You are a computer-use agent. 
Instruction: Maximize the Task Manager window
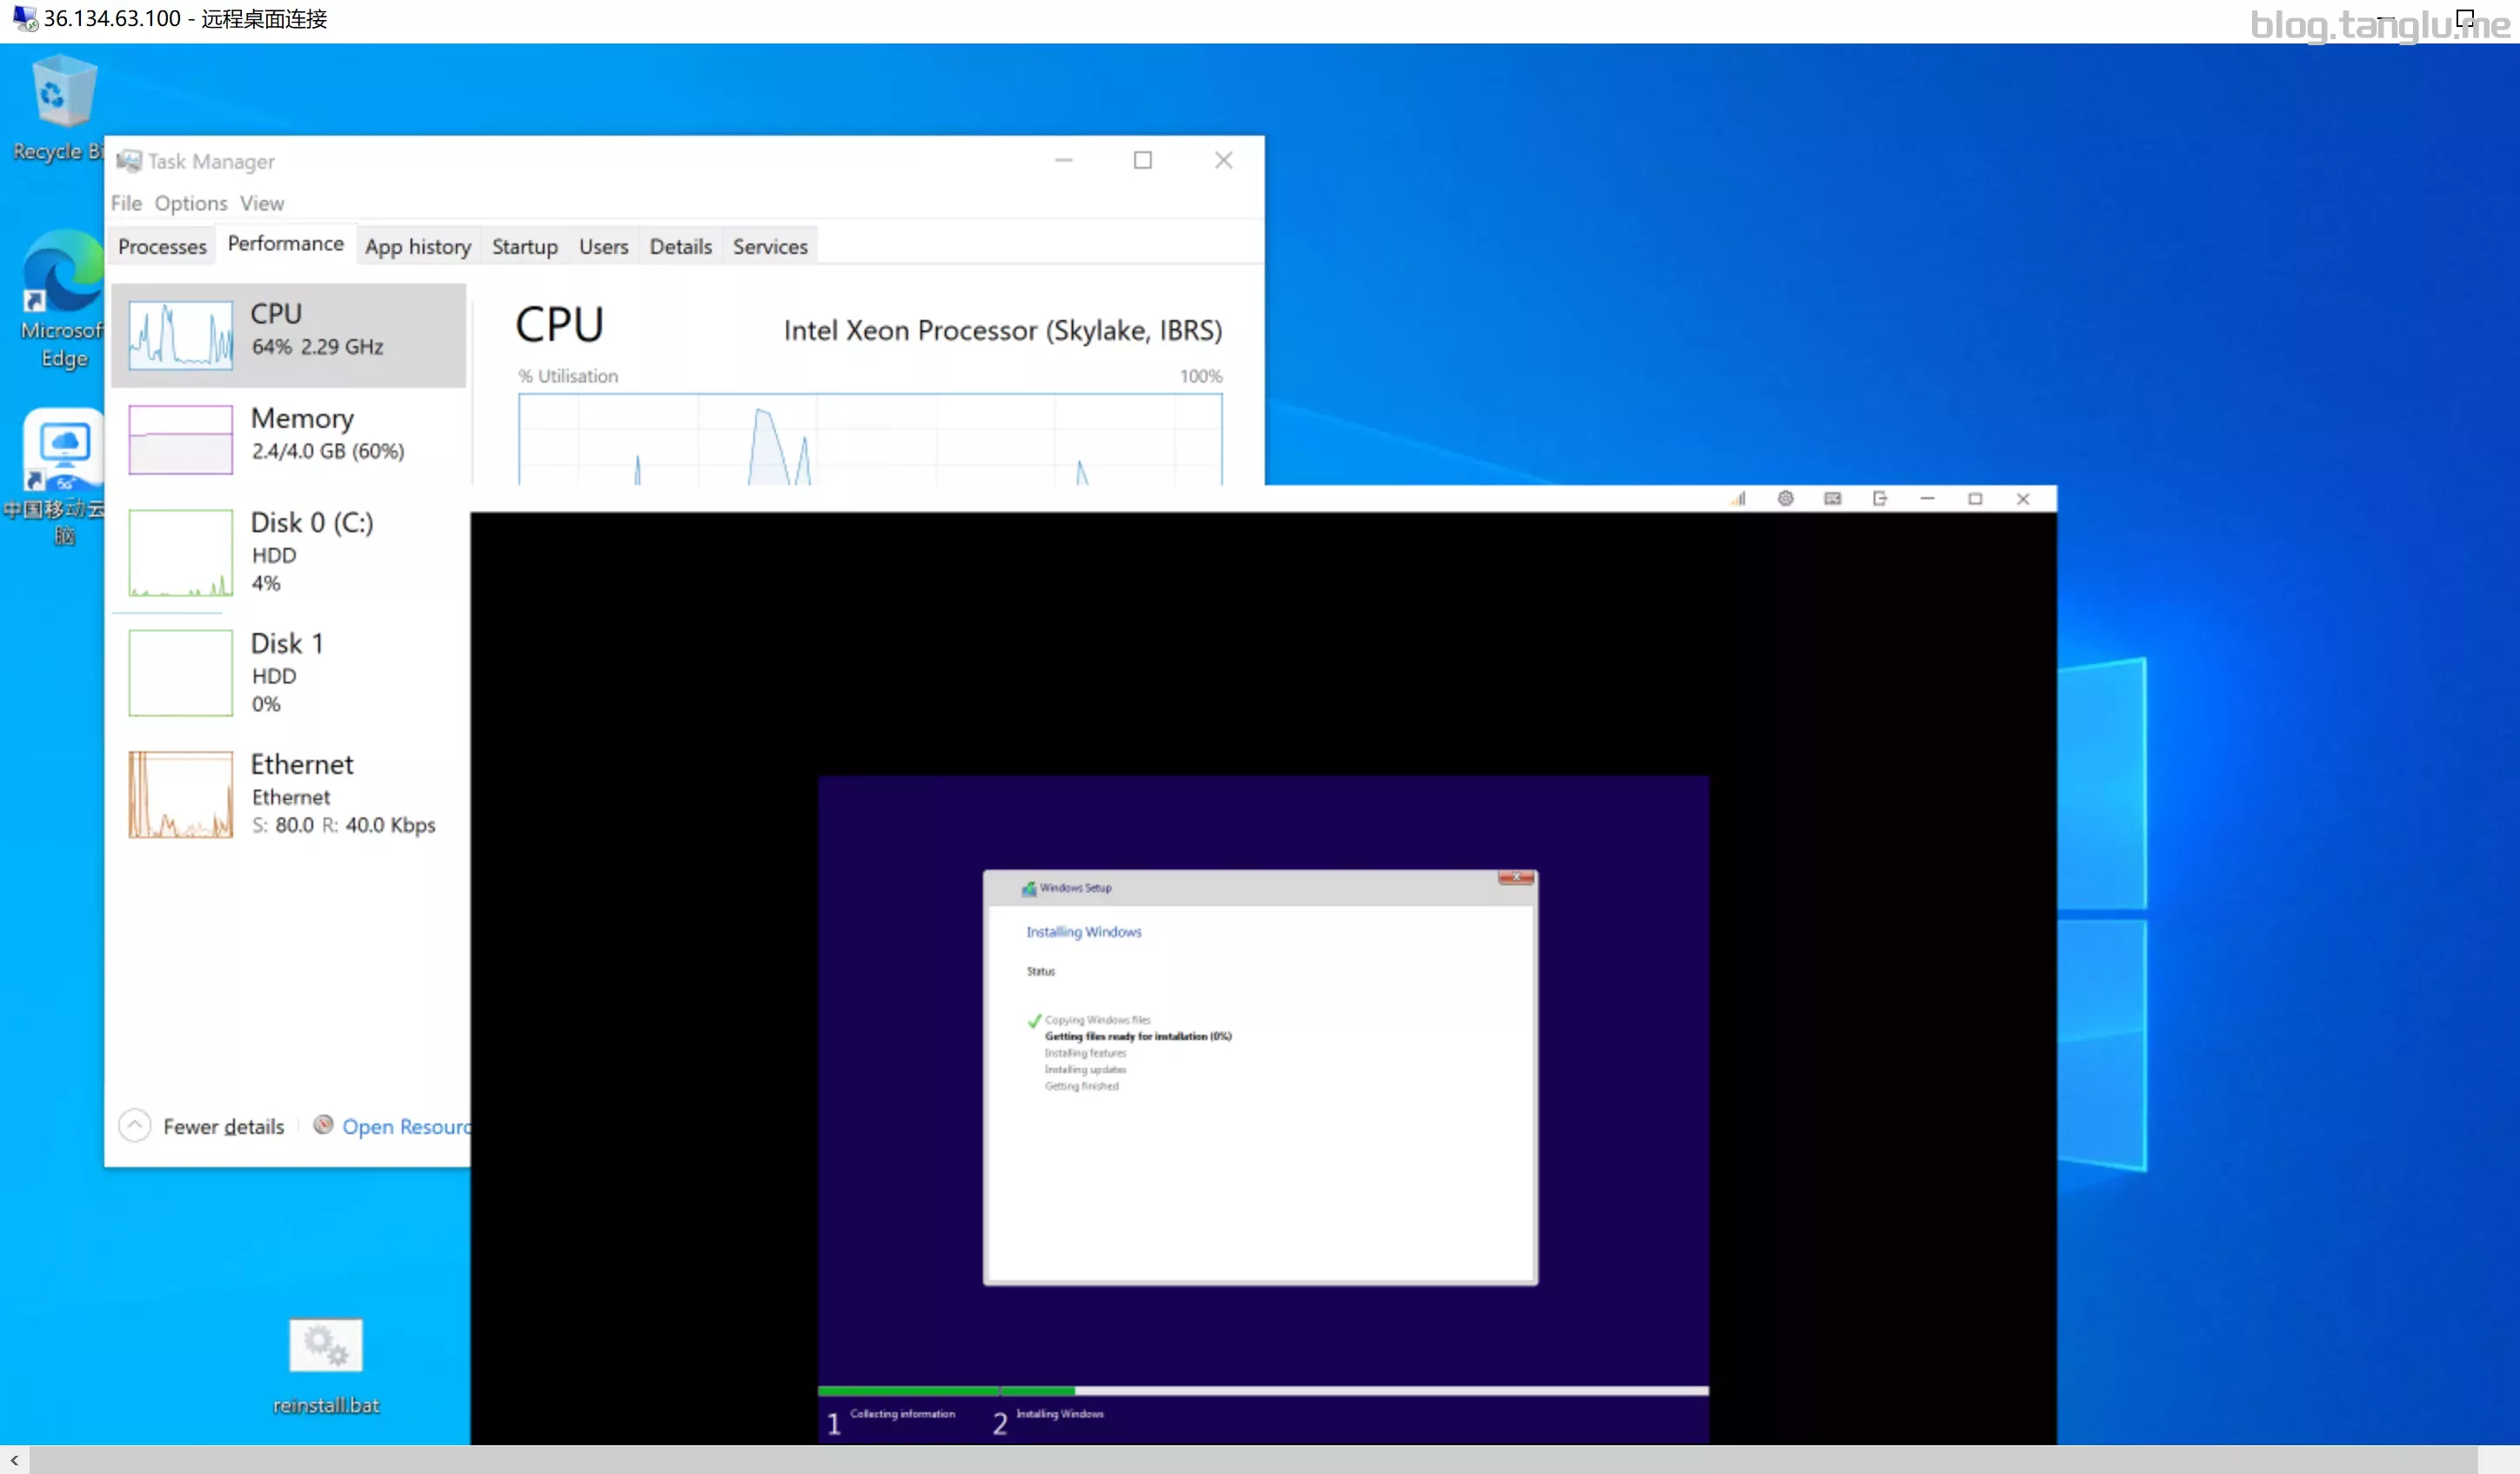point(1143,160)
